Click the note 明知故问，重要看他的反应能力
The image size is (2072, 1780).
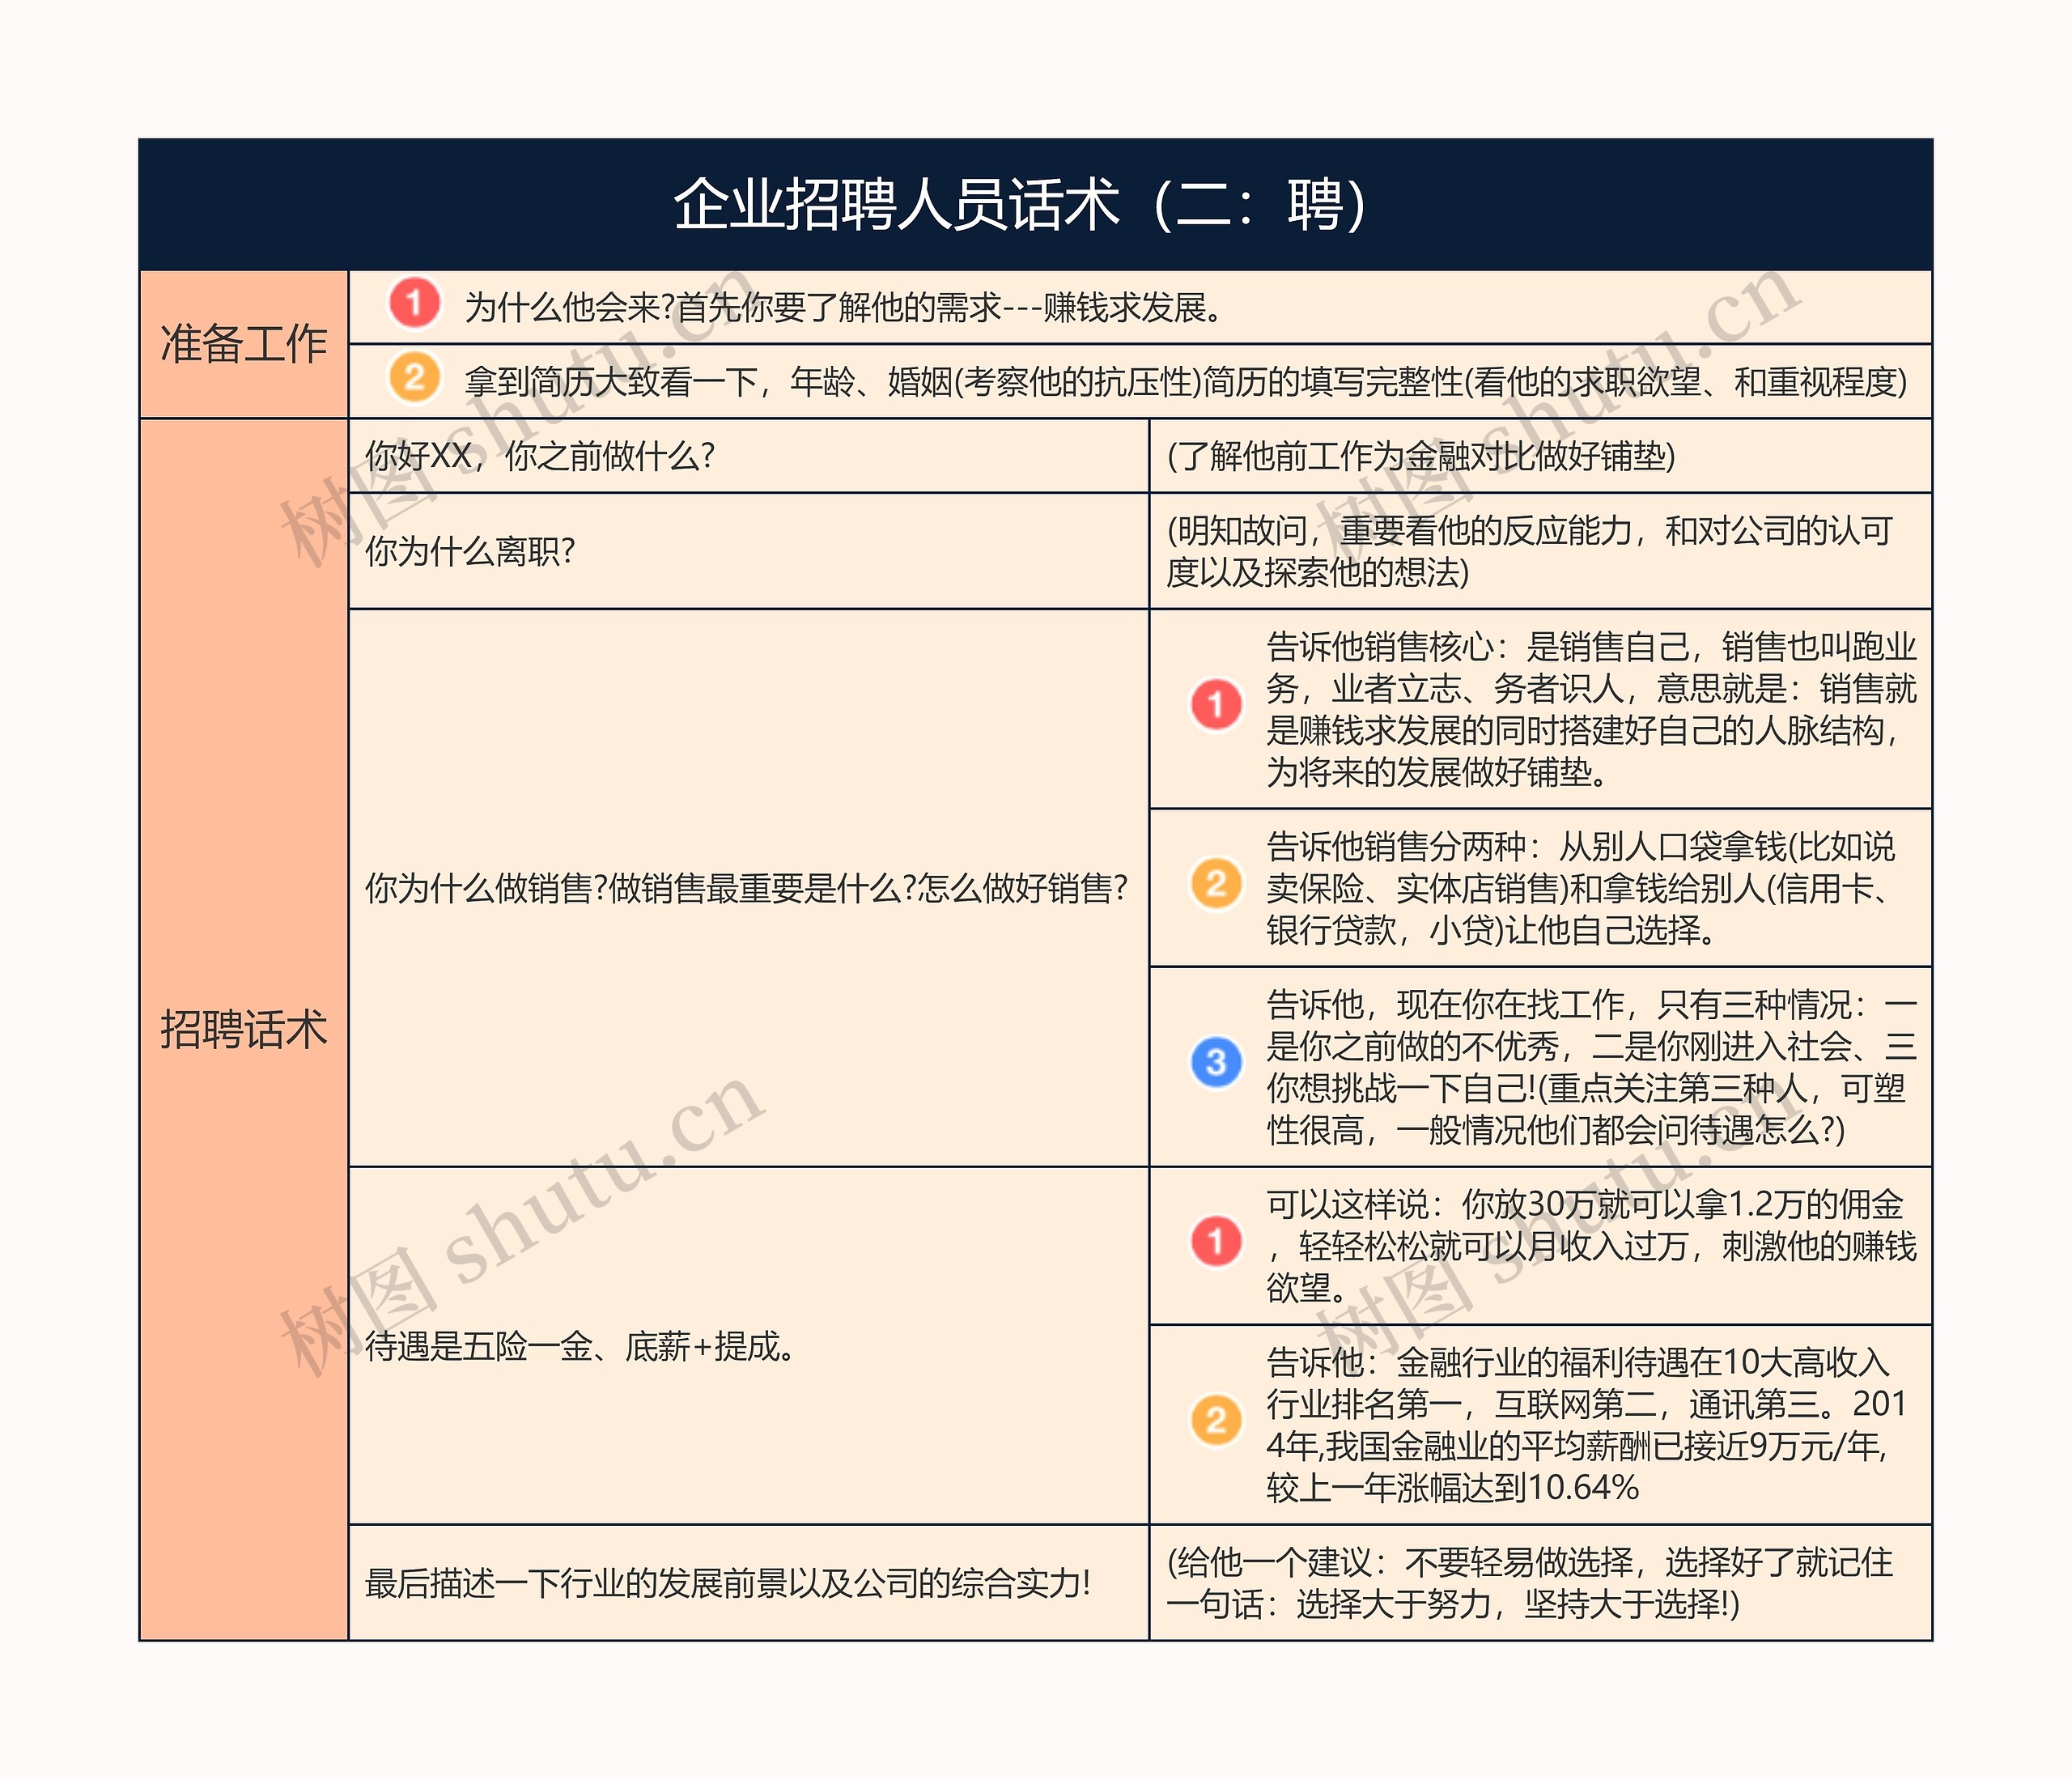coord(1530,551)
